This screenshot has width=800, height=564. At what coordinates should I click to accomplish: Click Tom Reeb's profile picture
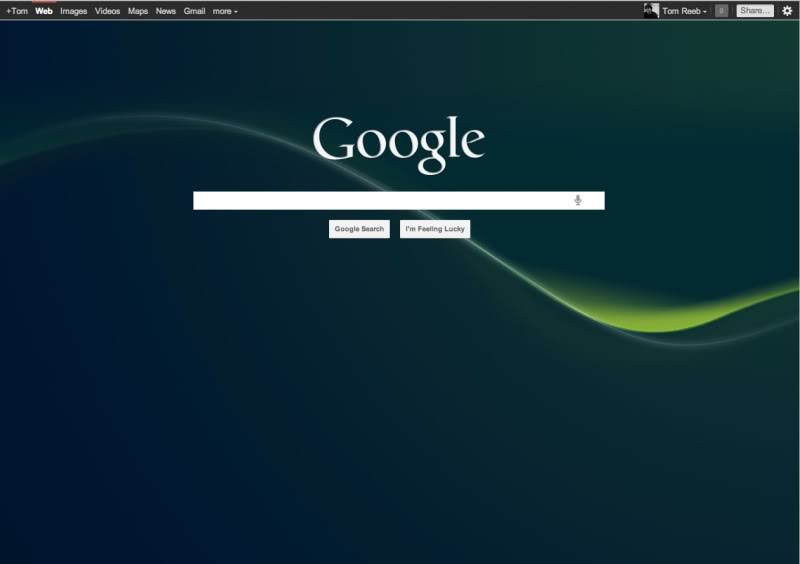[x=651, y=11]
